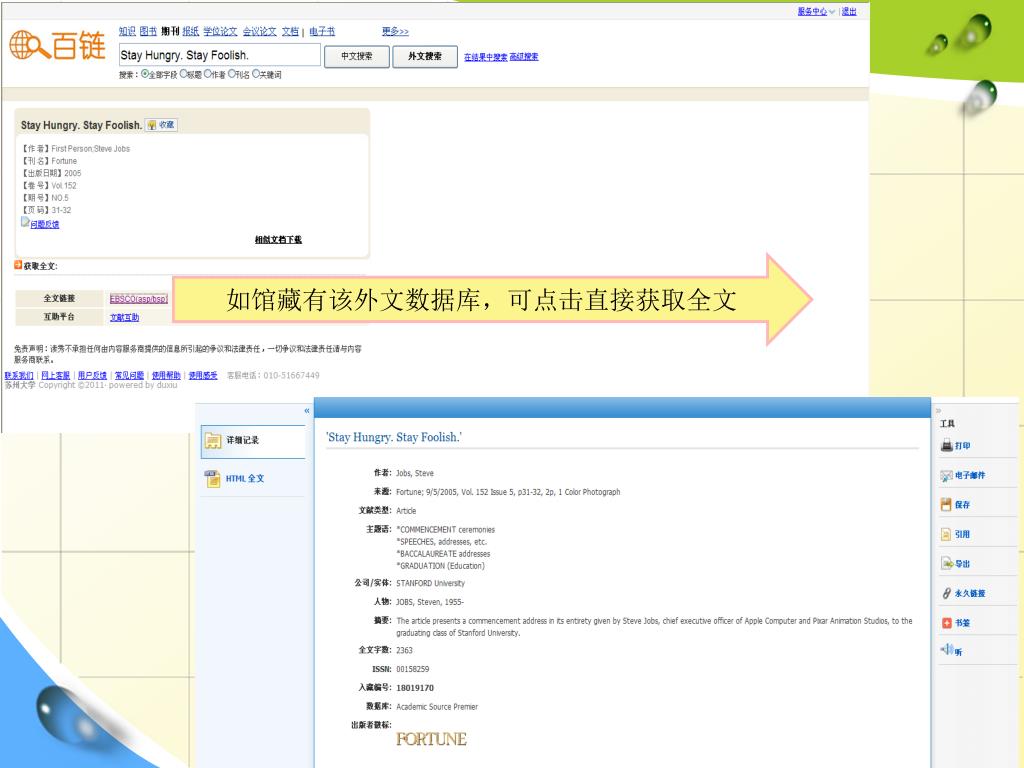Switch to the 期刊 category
The width and height of the screenshot is (1024, 768).
point(170,31)
